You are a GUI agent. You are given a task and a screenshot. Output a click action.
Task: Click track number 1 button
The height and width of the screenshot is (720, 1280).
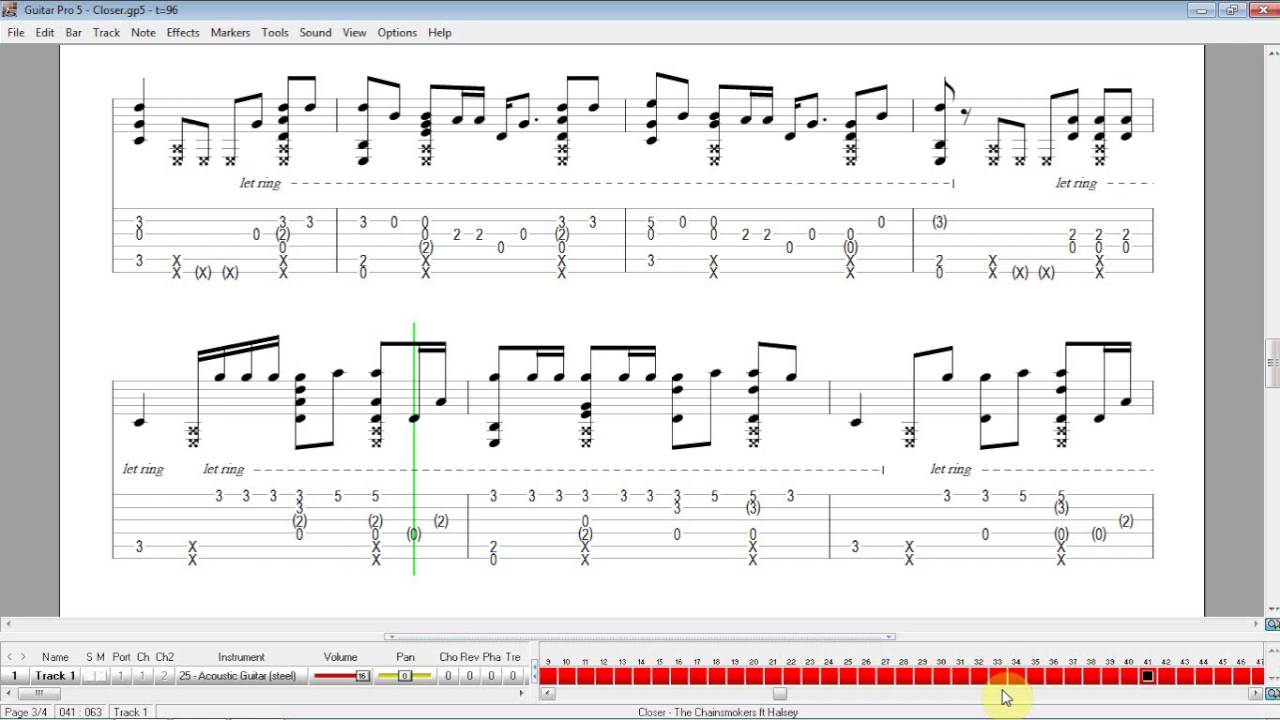coord(14,676)
